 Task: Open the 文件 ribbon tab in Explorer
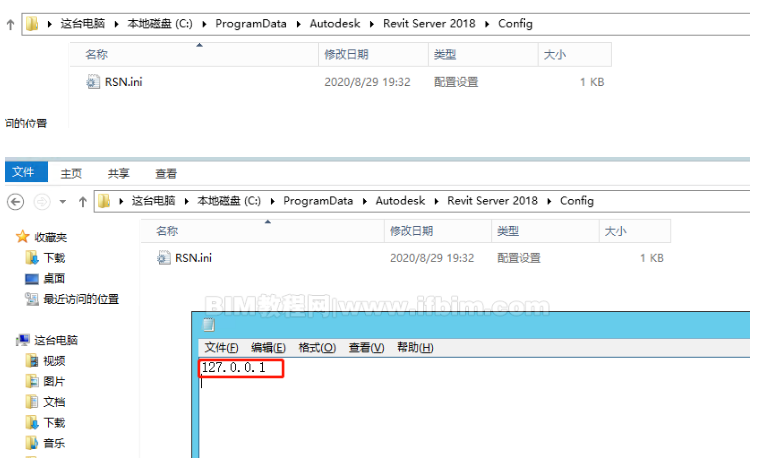(x=26, y=172)
